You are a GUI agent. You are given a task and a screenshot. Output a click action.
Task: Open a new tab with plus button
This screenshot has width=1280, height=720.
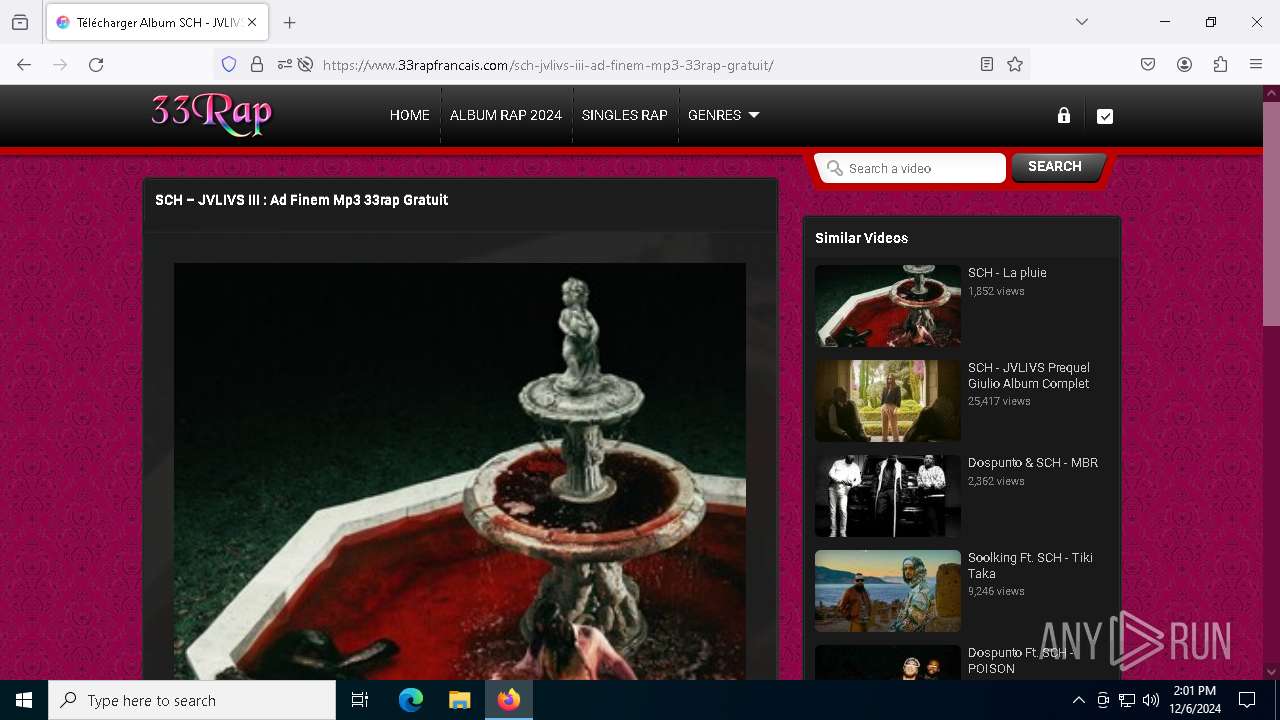(290, 22)
